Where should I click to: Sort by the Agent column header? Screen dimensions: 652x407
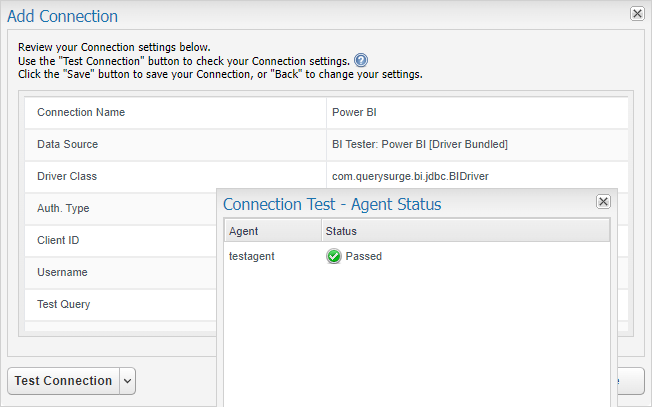(x=273, y=231)
